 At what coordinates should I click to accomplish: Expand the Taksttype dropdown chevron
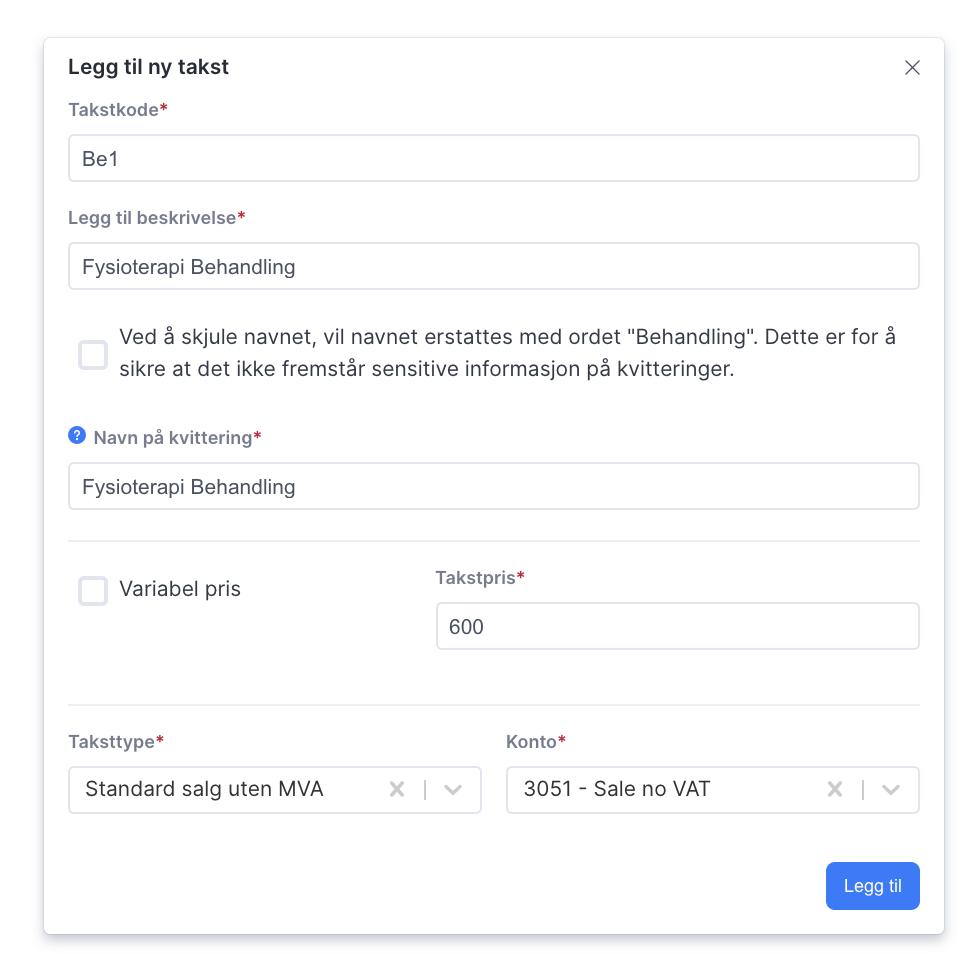(453, 790)
